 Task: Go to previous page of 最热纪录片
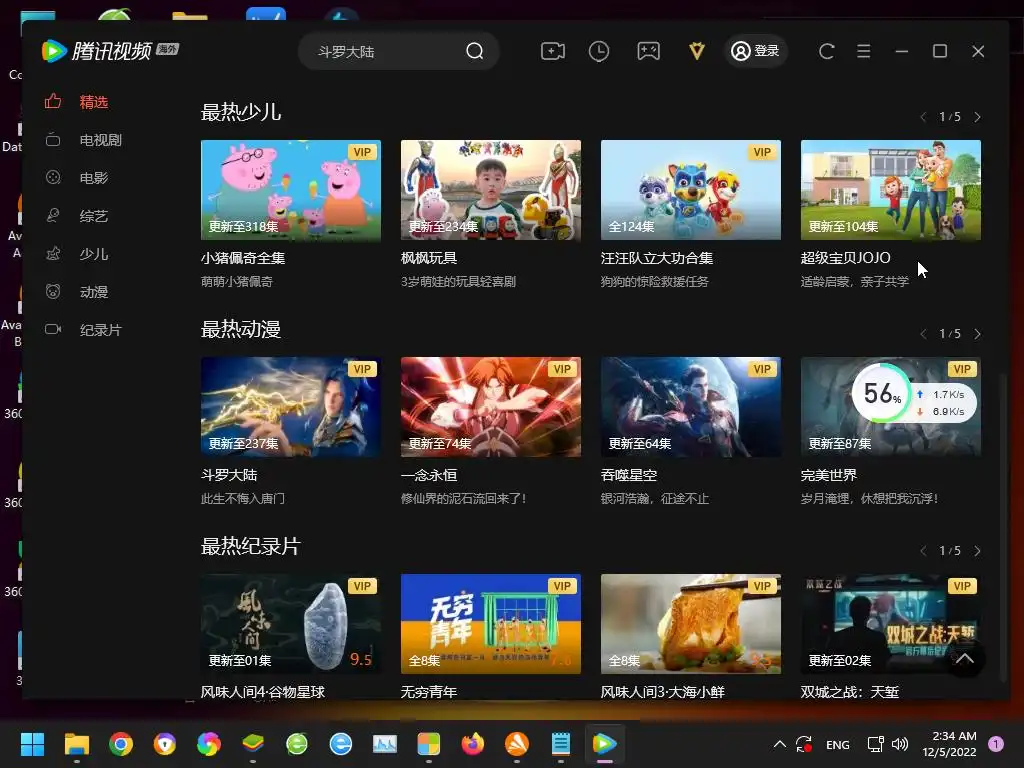point(923,551)
